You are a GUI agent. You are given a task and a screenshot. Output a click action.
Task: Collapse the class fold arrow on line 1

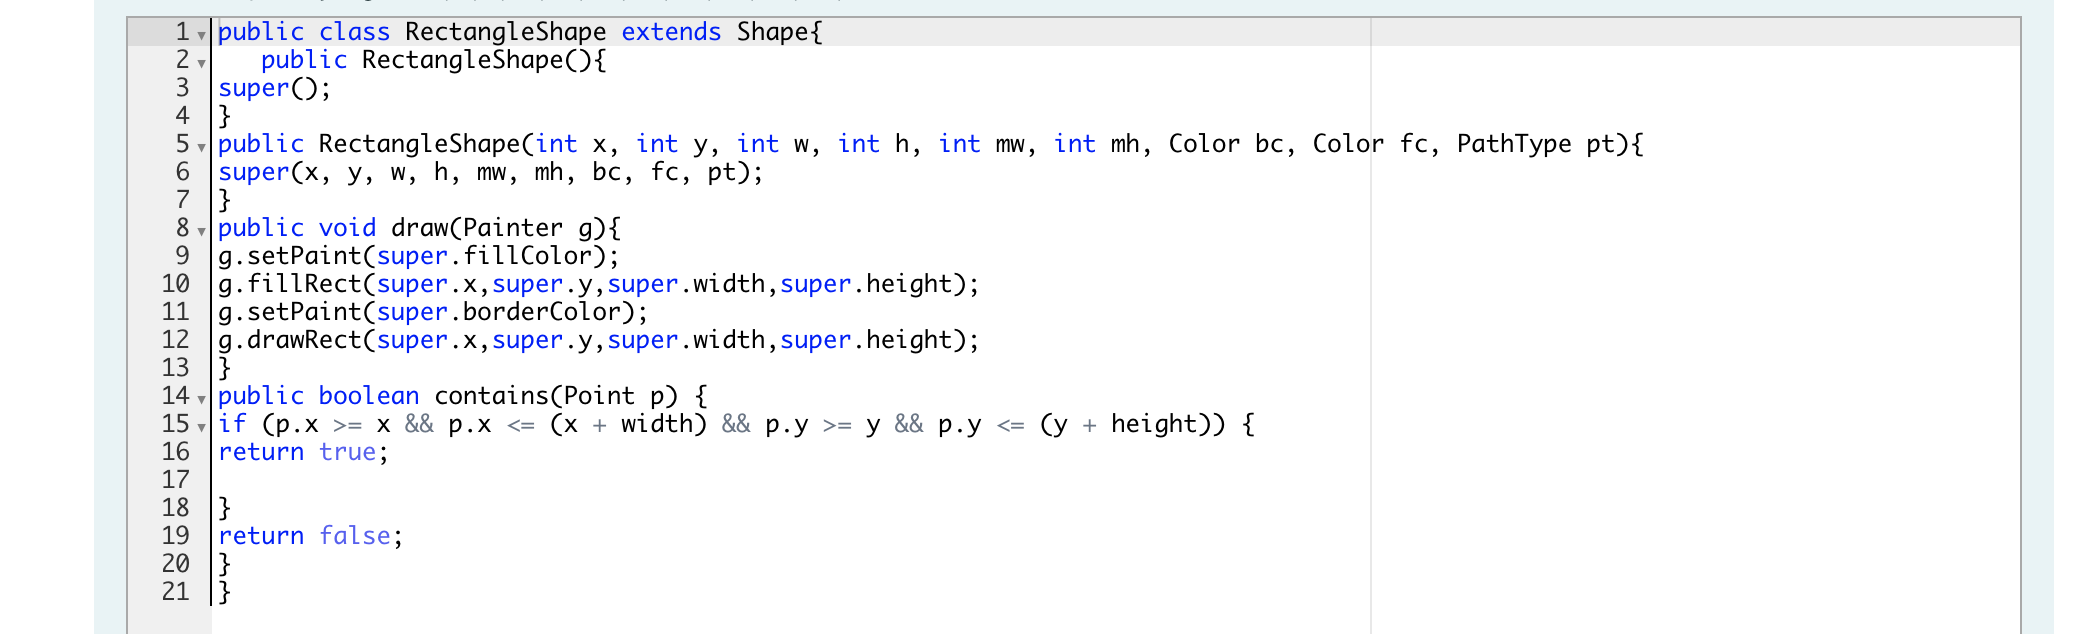pyautogui.click(x=201, y=36)
